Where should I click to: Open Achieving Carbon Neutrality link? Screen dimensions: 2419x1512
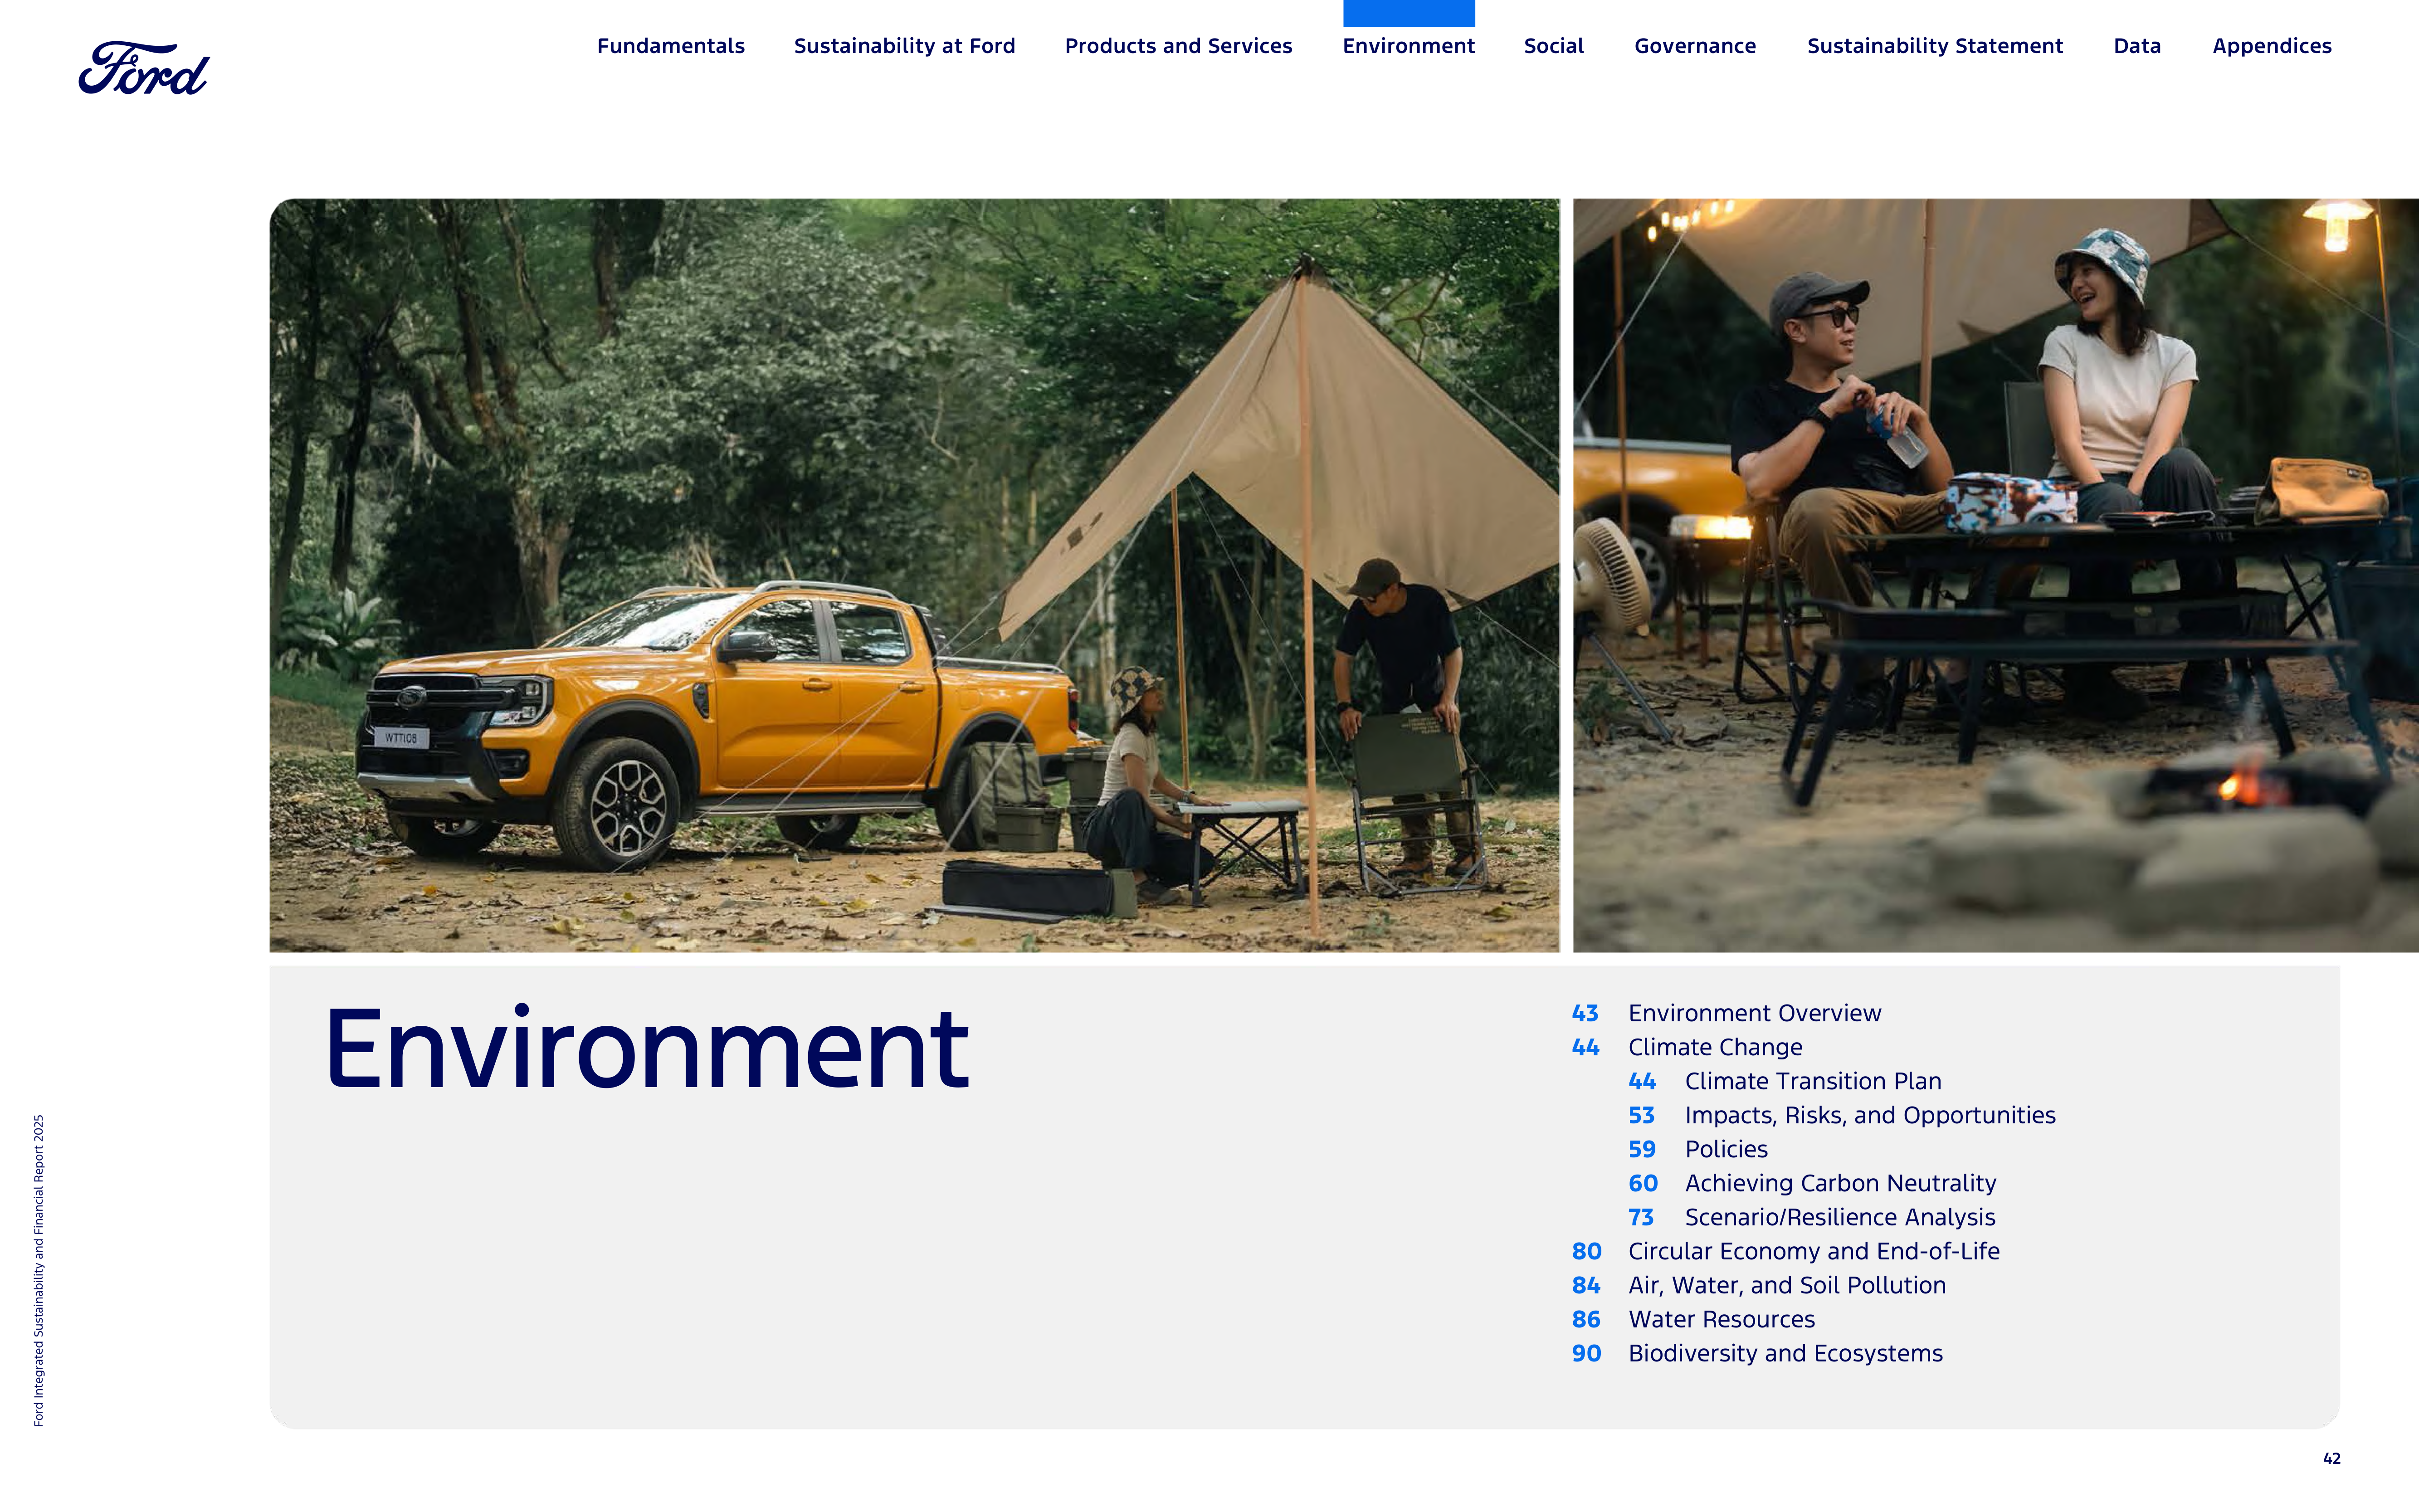click(1840, 1183)
